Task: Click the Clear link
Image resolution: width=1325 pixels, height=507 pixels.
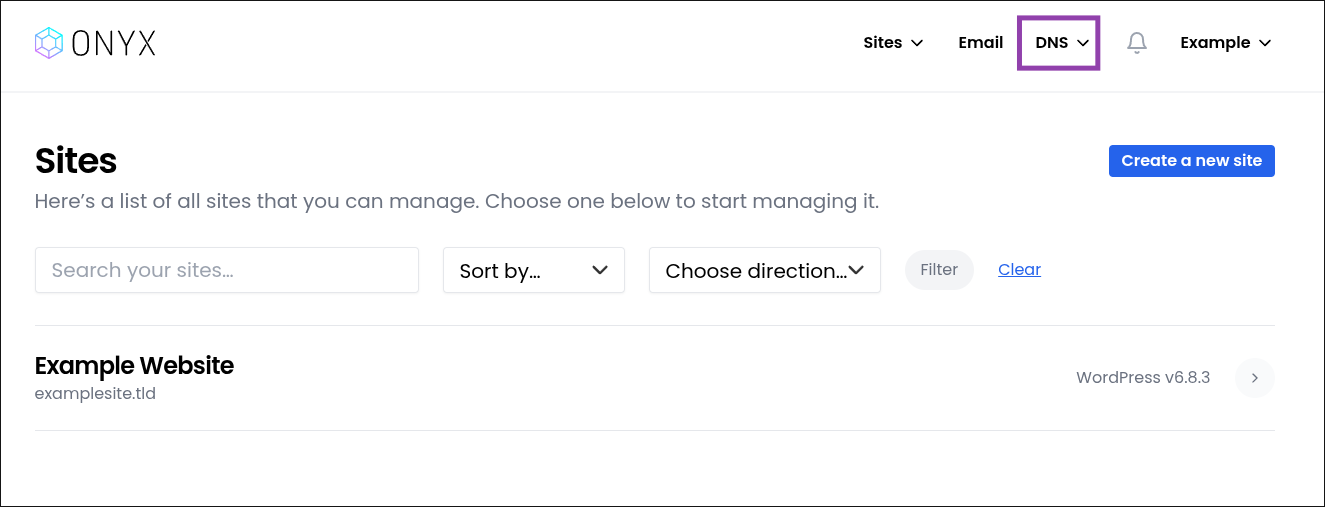Action: point(1019,270)
